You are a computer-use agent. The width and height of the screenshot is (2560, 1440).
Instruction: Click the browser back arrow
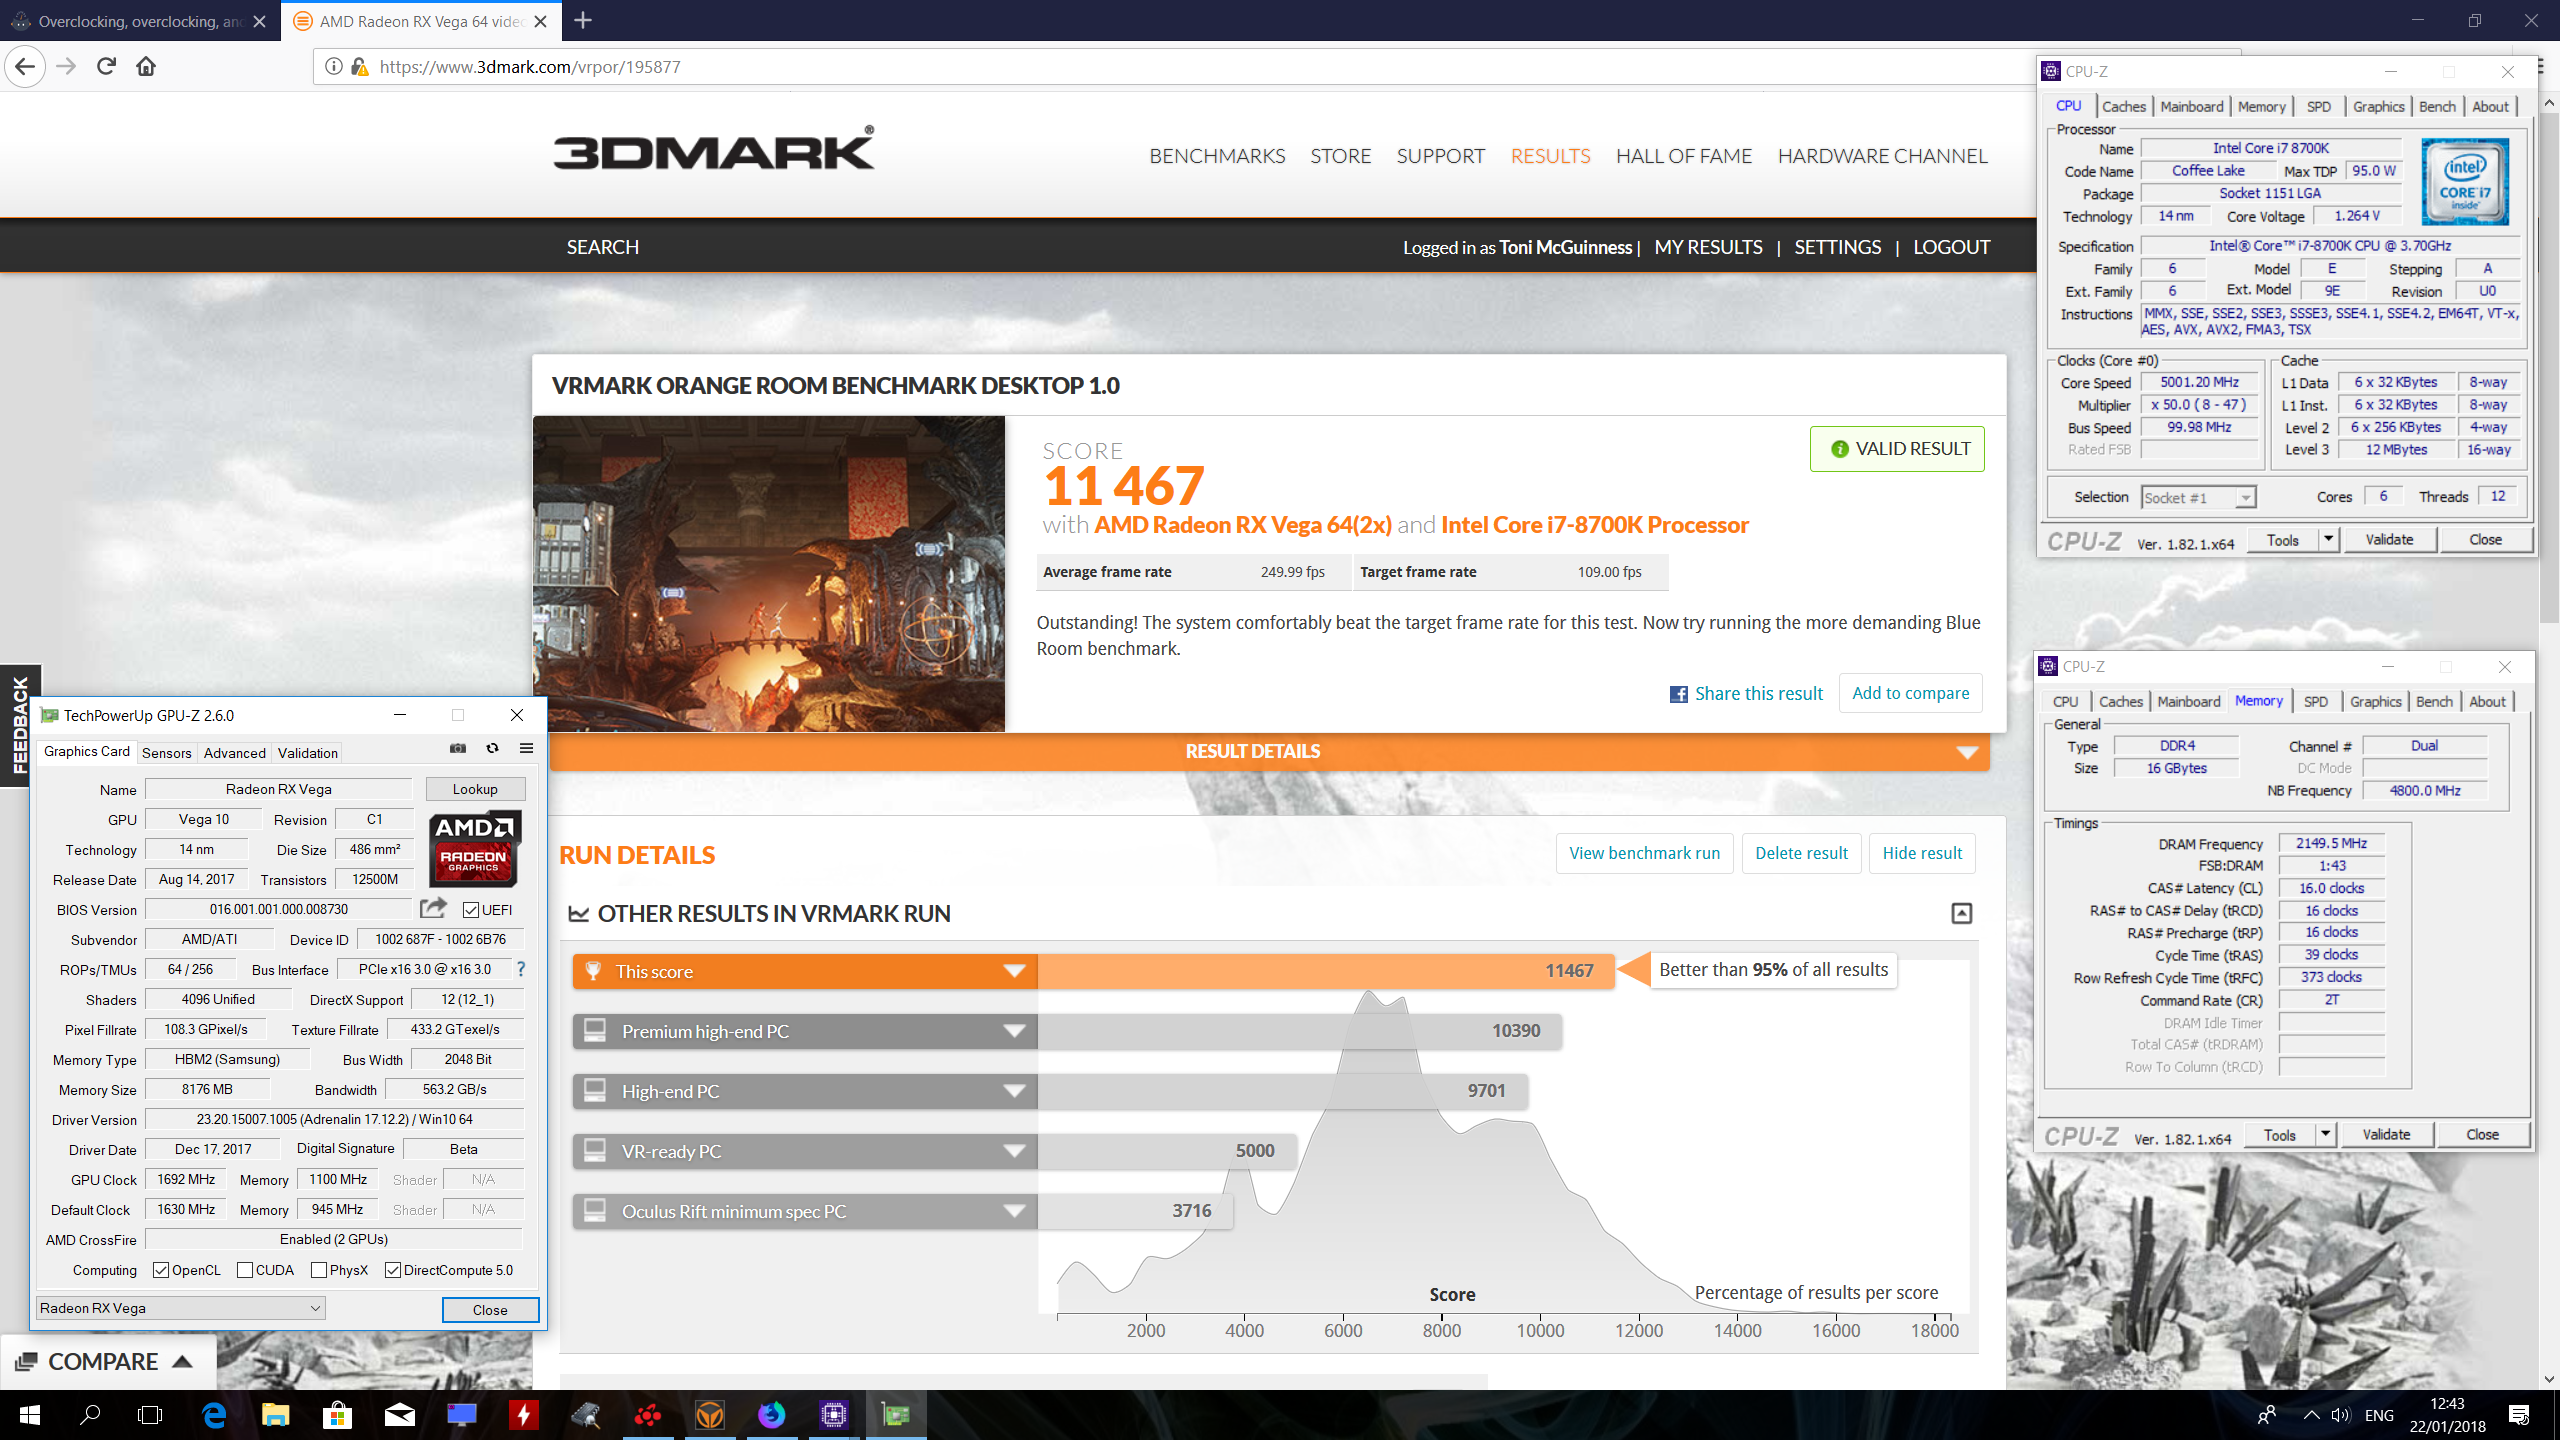point(25,67)
